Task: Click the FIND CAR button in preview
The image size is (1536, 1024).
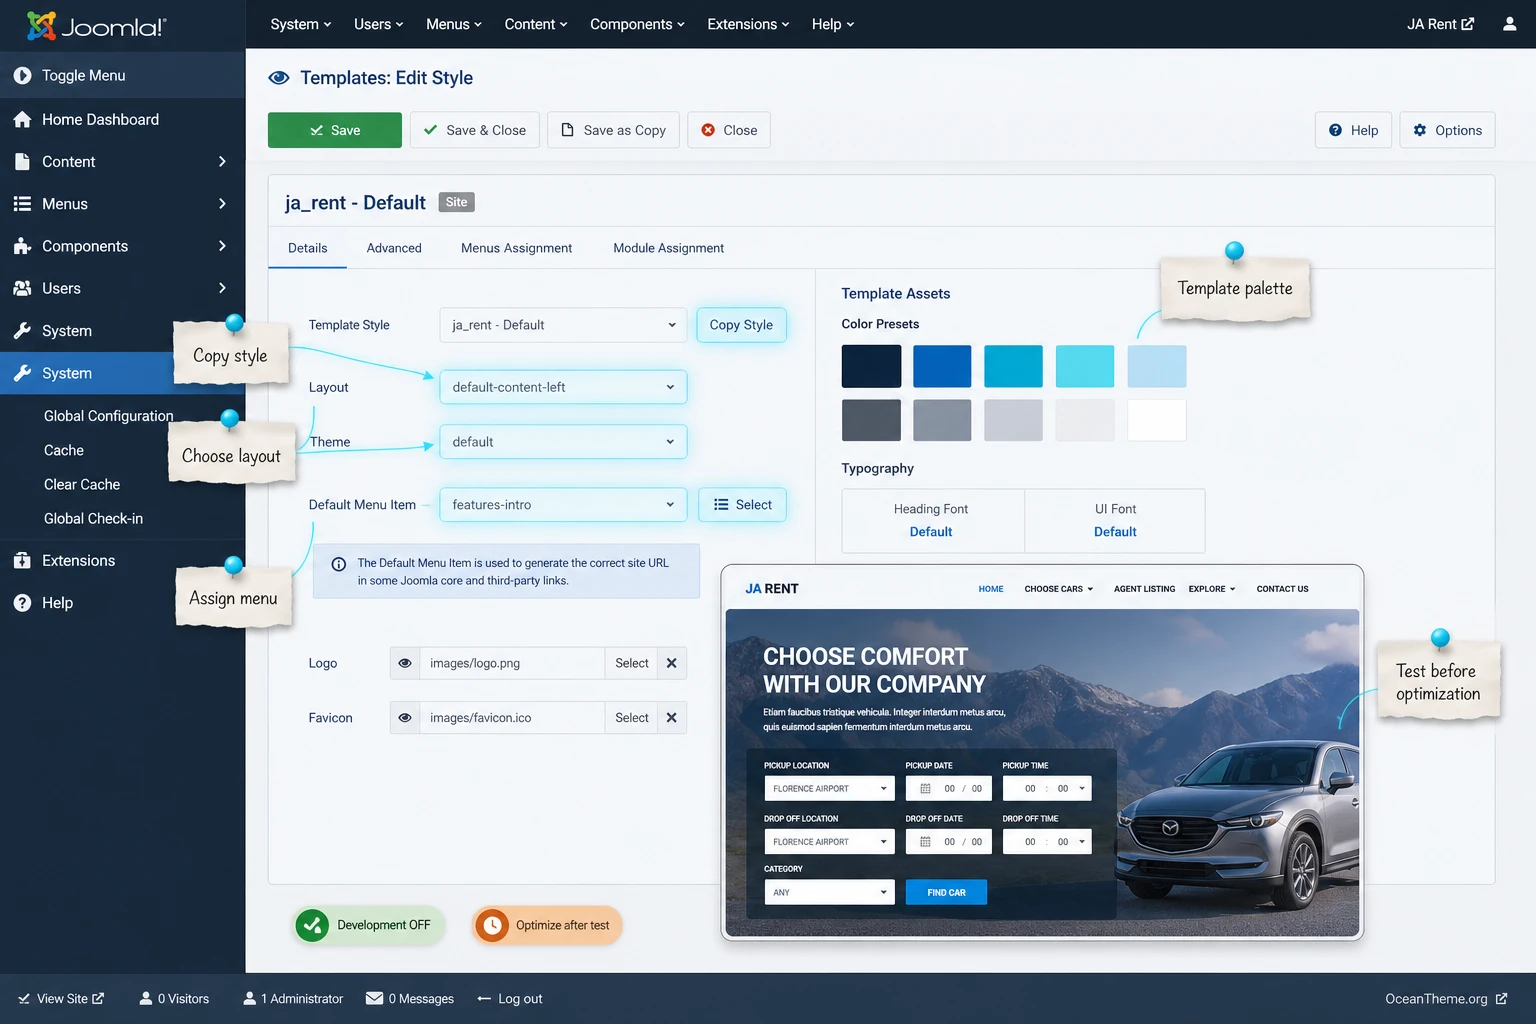Action: (946, 892)
